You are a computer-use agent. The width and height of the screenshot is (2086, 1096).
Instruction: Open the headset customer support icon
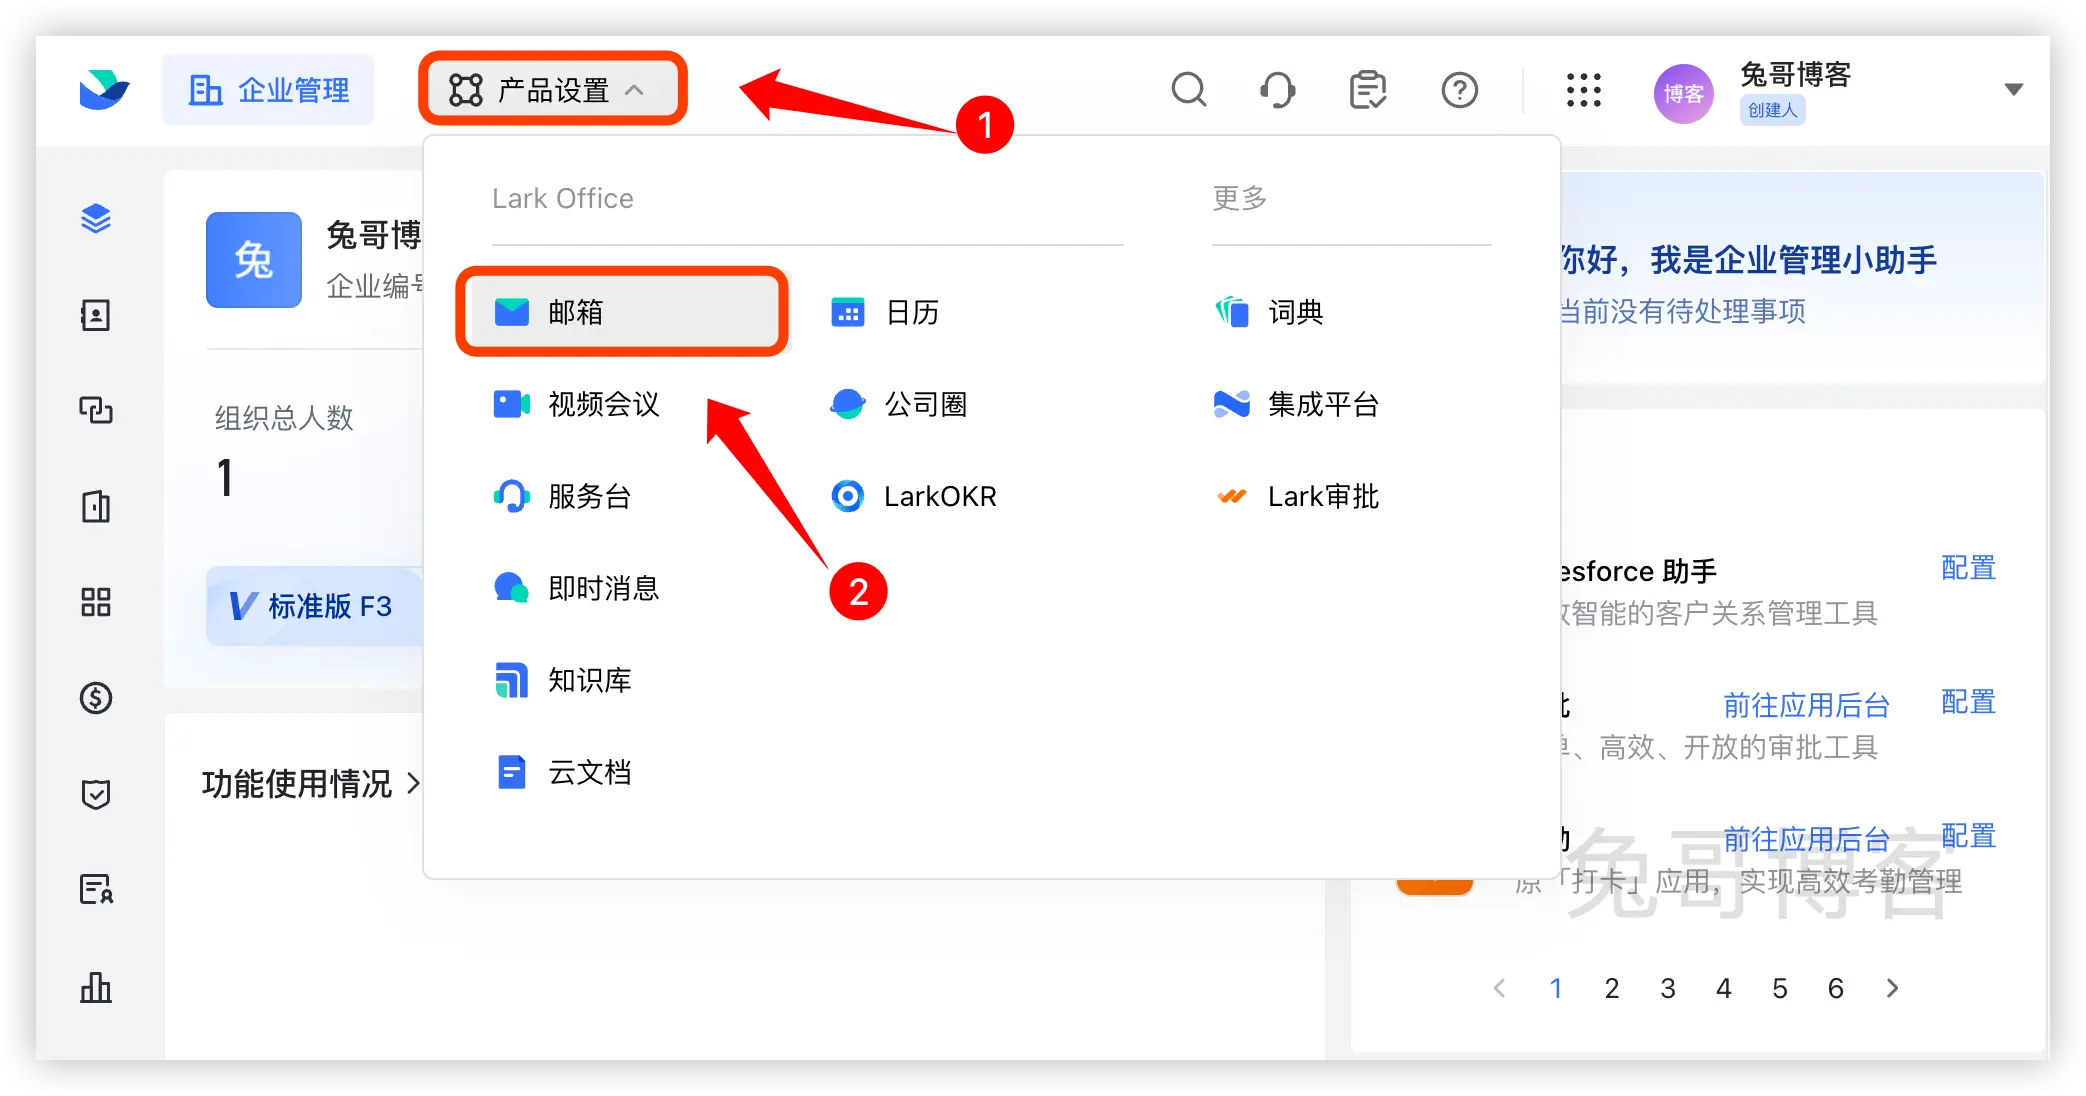(x=1277, y=90)
